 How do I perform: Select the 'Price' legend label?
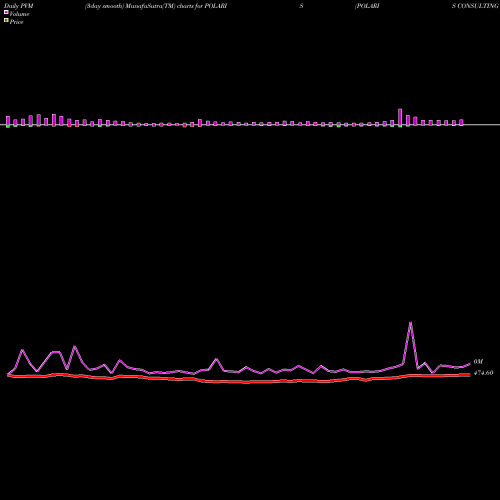point(16,22)
